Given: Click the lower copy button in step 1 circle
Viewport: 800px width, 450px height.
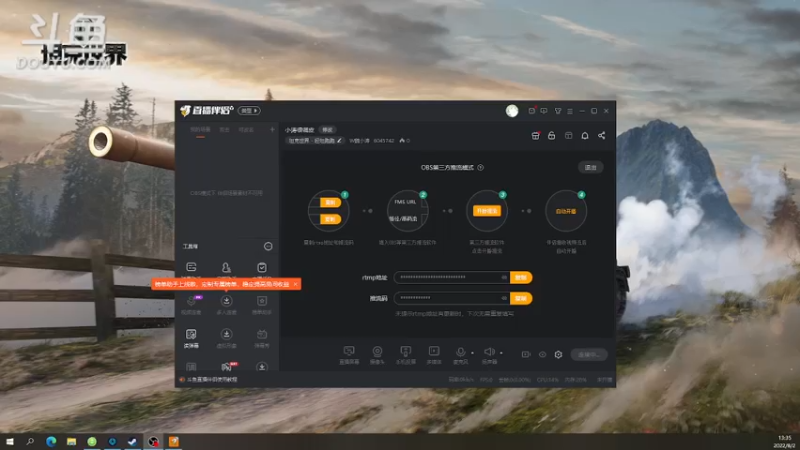Looking at the screenshot, I should tap(330, 219).
